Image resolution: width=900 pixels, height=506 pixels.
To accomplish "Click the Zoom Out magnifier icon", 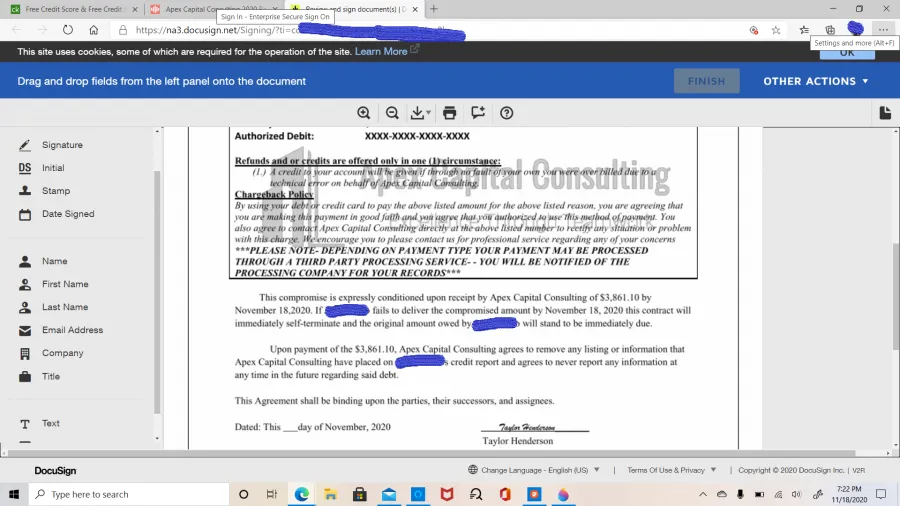I will pos(392,113).
